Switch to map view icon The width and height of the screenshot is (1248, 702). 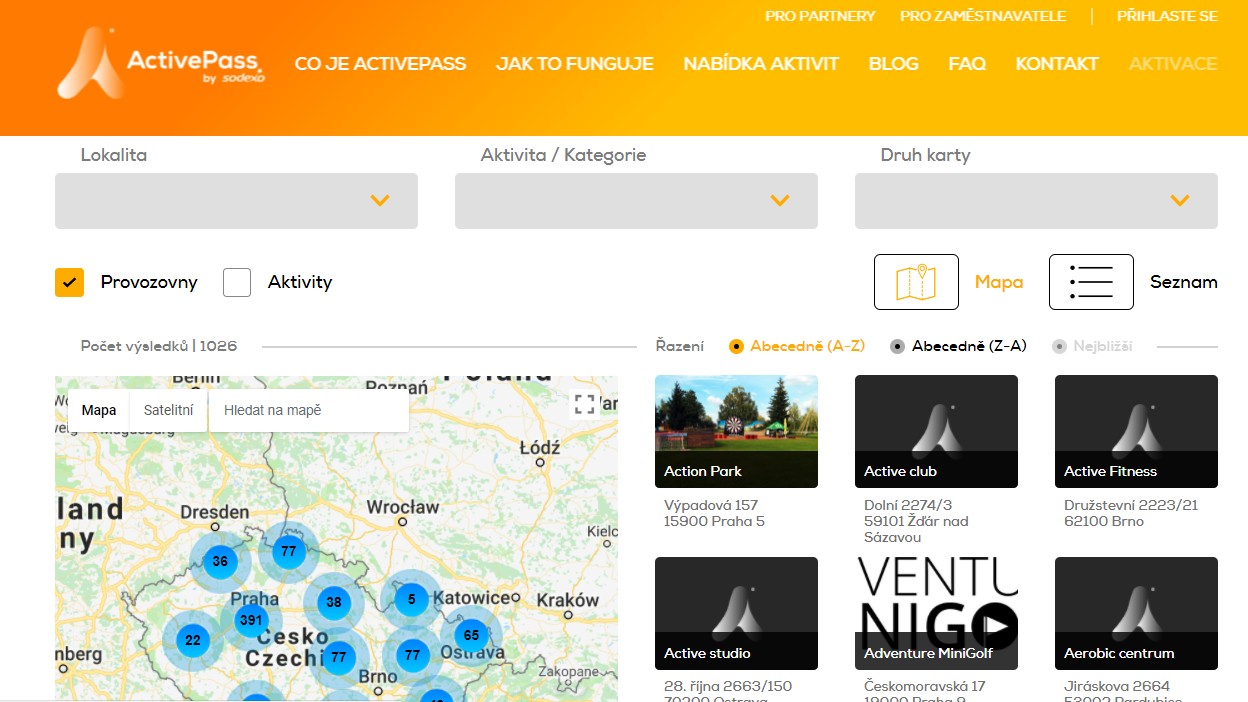[915, 282]
